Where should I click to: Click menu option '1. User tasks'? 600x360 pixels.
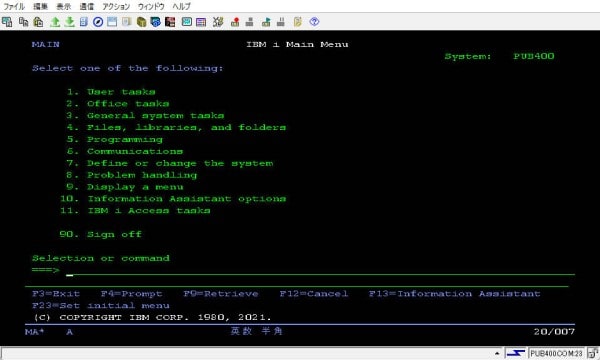(111, 92)
